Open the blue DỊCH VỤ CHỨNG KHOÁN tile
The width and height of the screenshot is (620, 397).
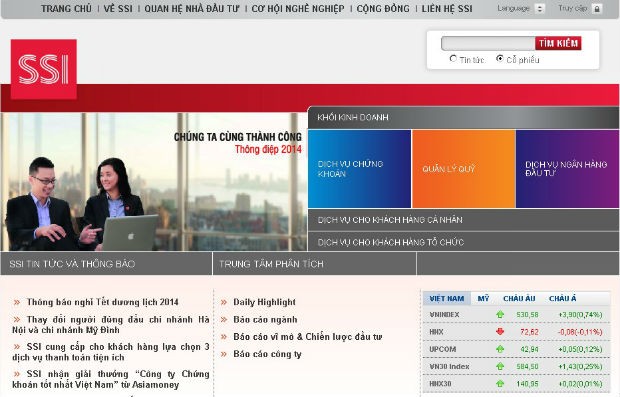click(359, 169)
